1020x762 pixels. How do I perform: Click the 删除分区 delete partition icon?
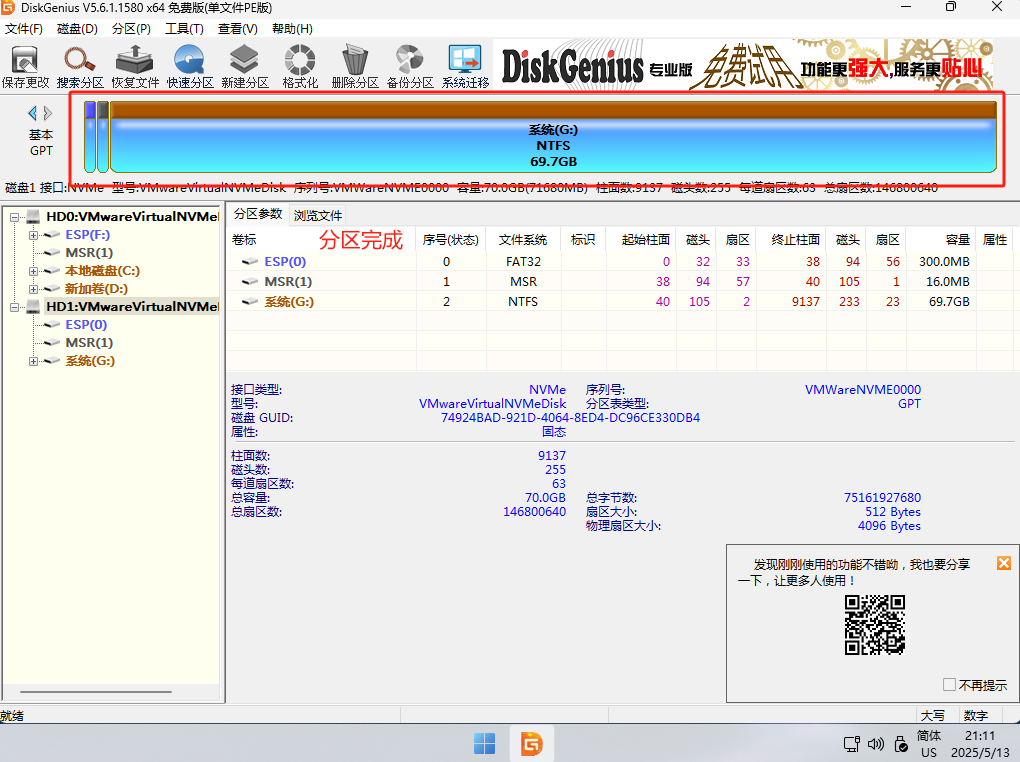pyautogui.click(x=355, y=66)
